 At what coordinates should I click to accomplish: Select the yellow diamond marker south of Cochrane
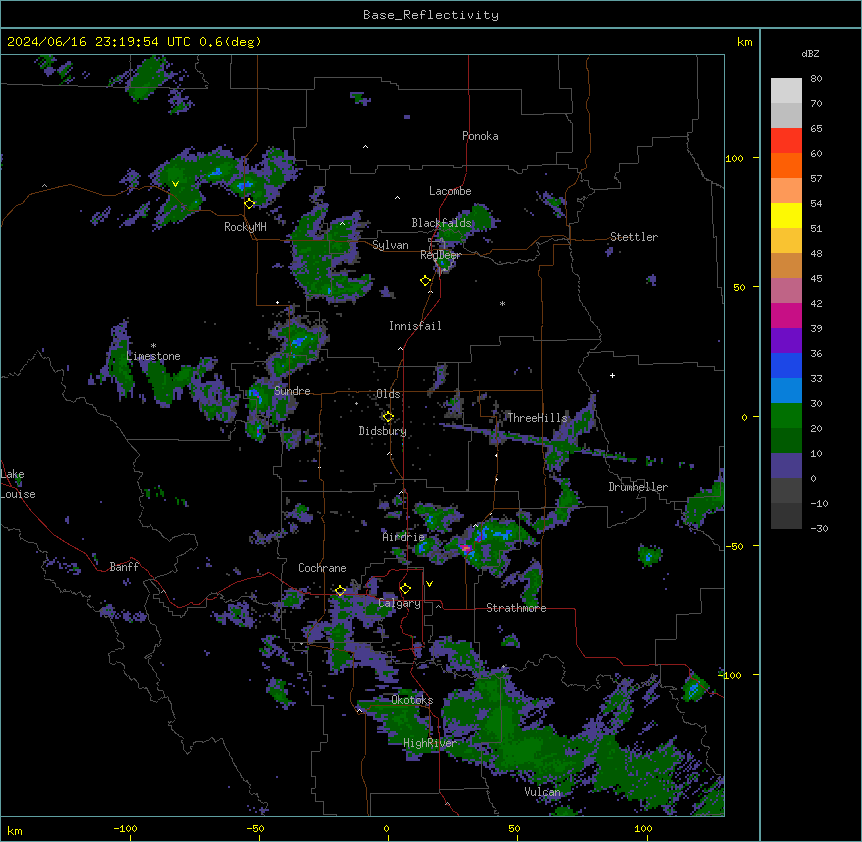pos(340,590)
